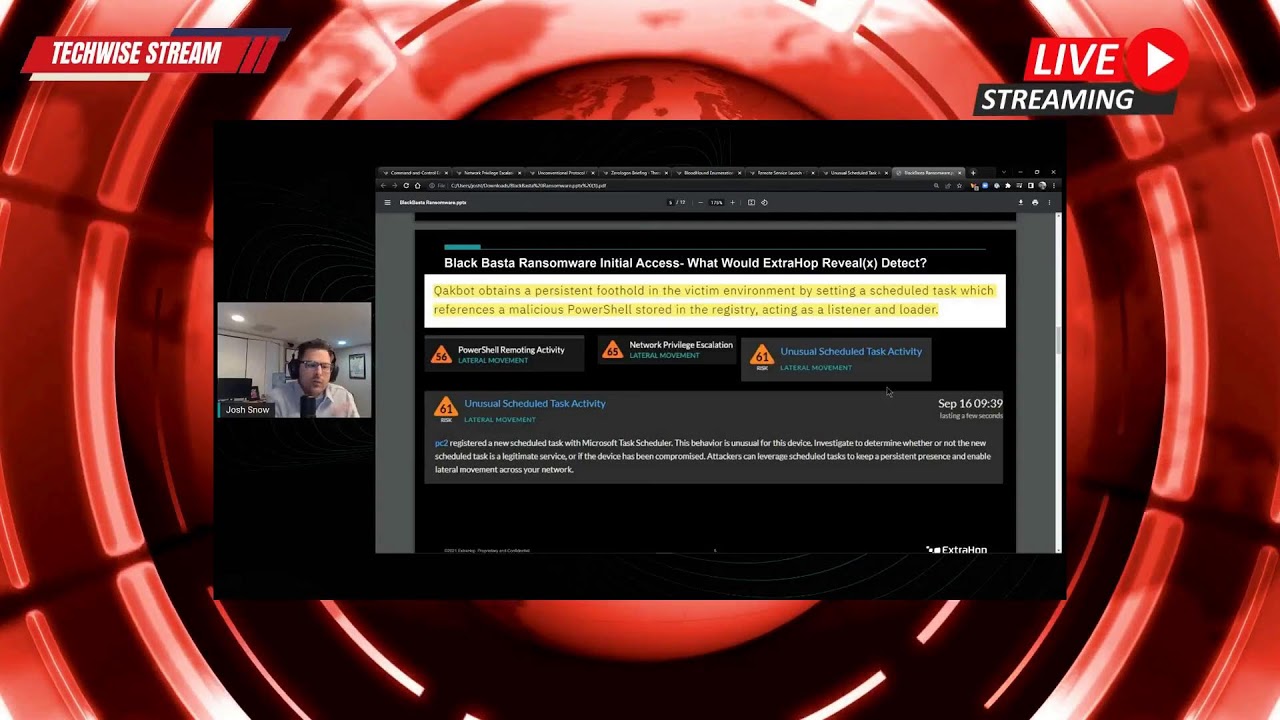Image resolution: width=1280 pixels, height=720 pixels.
Task: Click the PDF zoom in plus button
Action: [x=732, y=202]
